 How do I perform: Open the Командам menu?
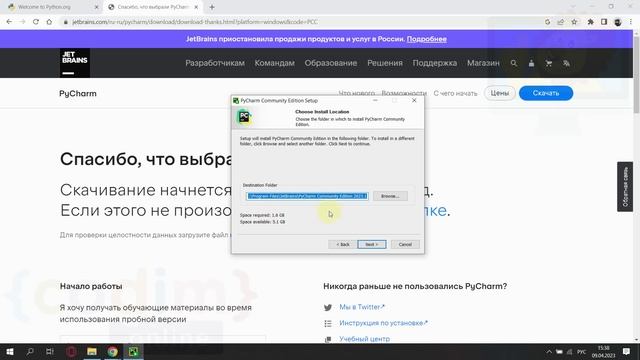274,63
